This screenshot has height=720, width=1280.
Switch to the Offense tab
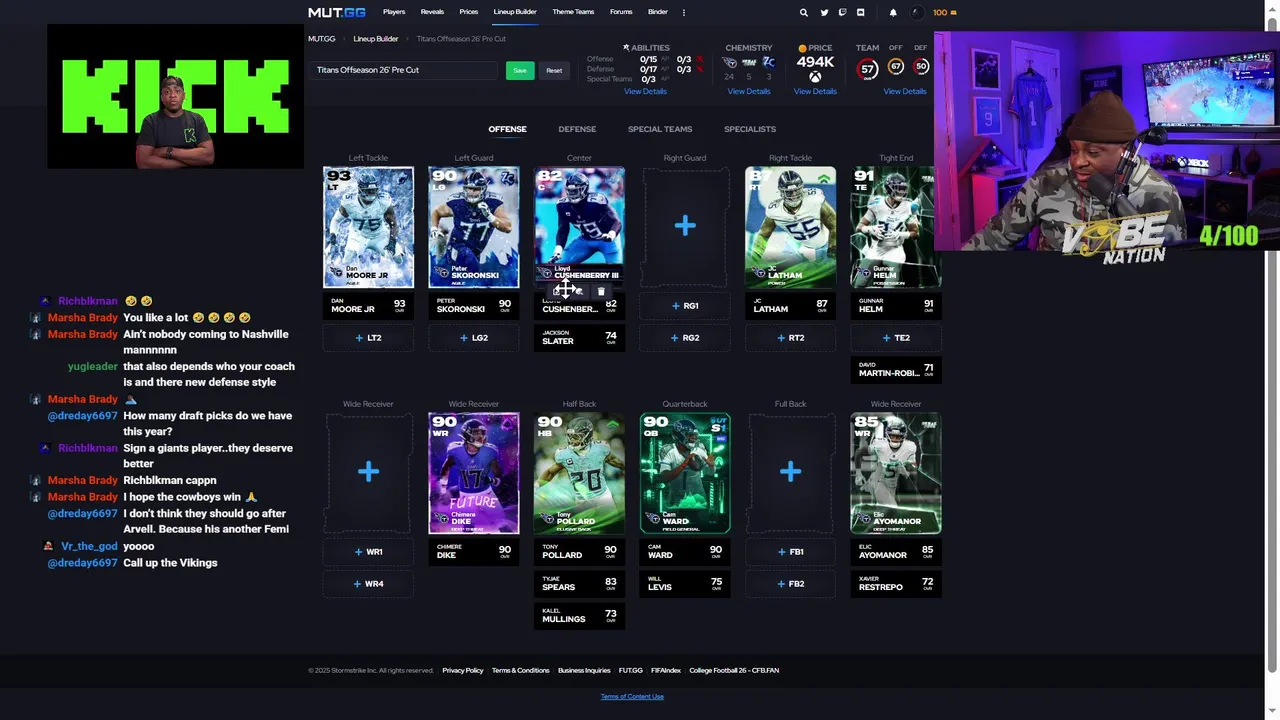(x=507, y=129)
